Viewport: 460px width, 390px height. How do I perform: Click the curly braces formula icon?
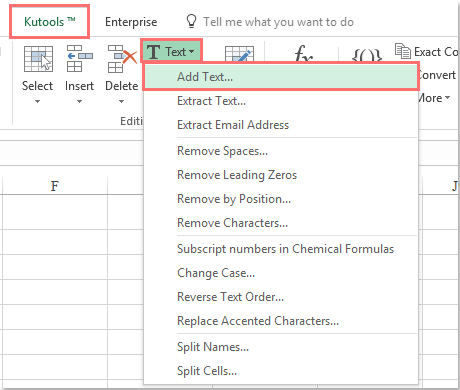pos(367,55)
